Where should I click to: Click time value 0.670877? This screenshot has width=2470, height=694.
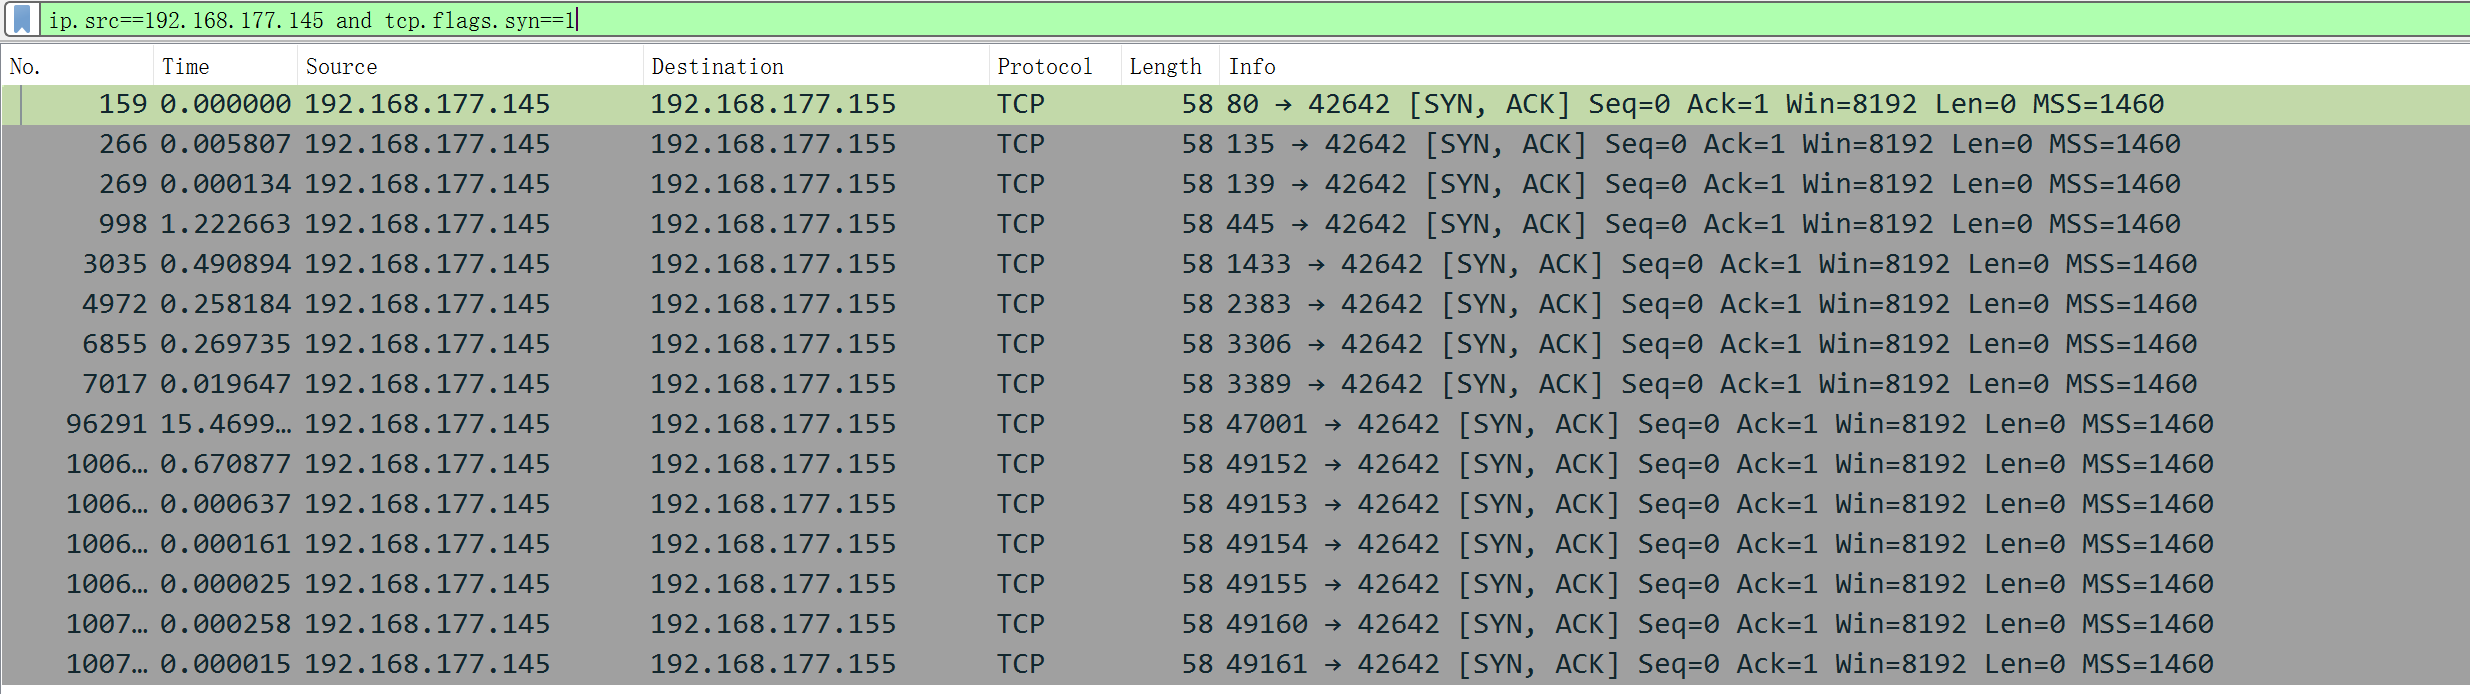click(225, 464)
